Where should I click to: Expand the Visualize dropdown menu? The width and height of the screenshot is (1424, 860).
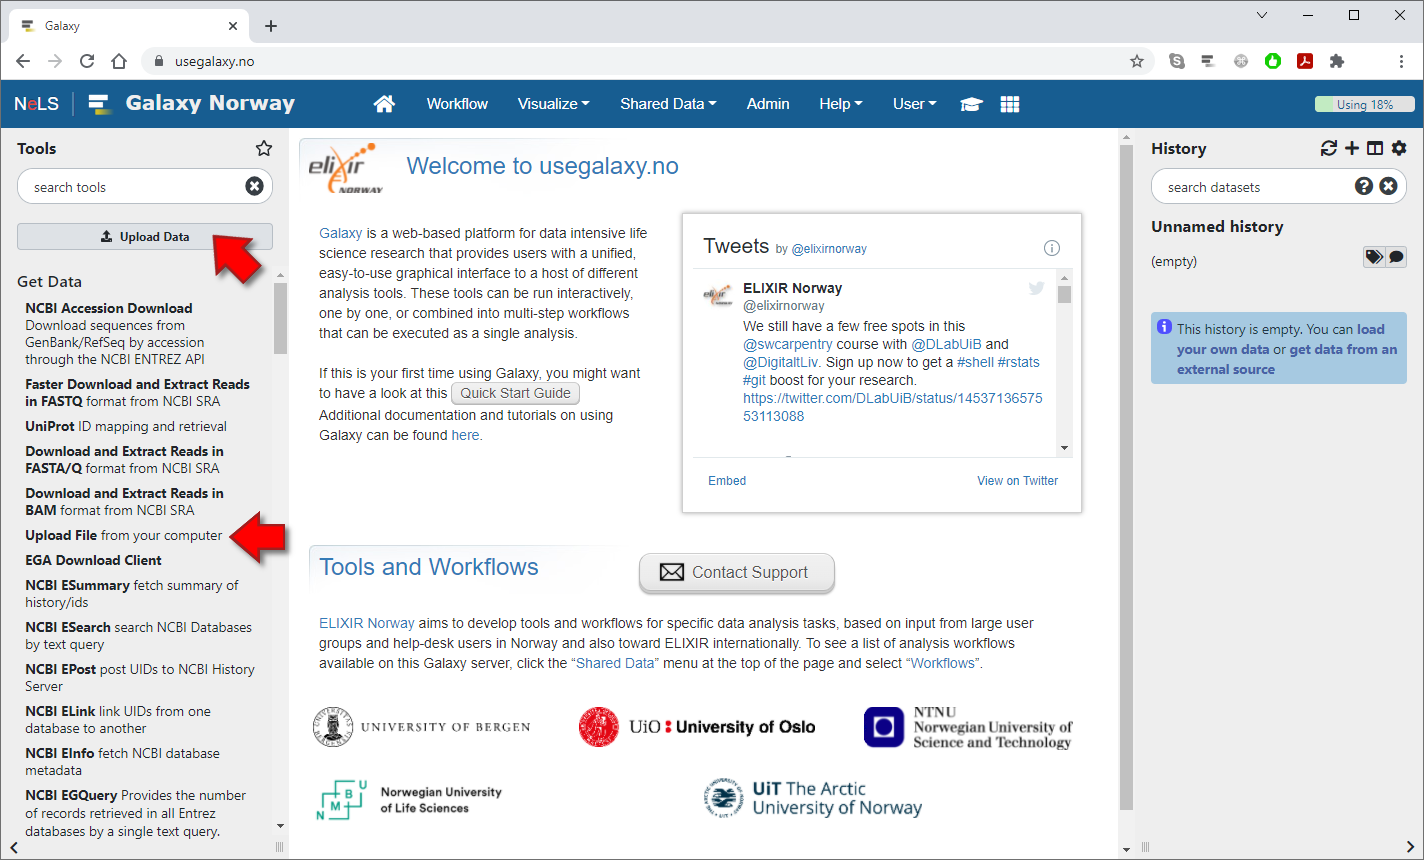[553, 104]
